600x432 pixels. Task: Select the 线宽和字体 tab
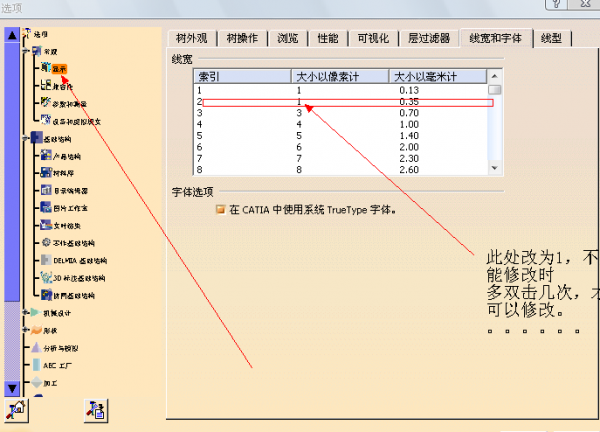(x=496, y=38)
